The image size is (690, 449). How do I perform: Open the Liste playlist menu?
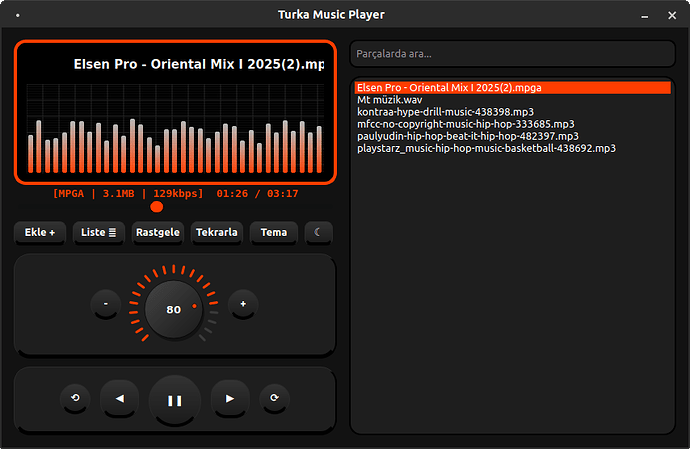(x=98, y=232)
